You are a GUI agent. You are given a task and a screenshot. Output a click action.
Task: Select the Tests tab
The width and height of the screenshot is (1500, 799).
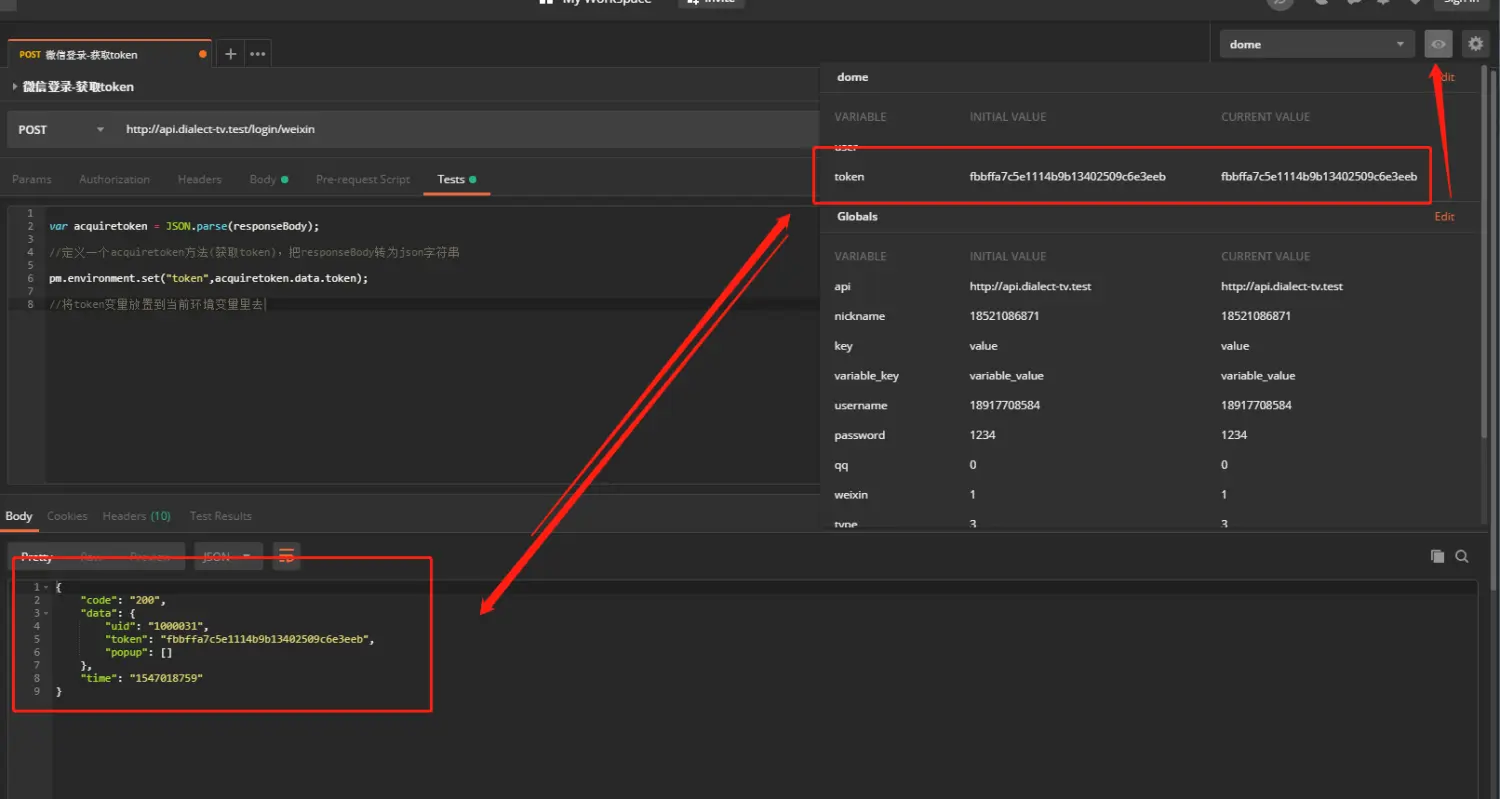tap(456, 179)
